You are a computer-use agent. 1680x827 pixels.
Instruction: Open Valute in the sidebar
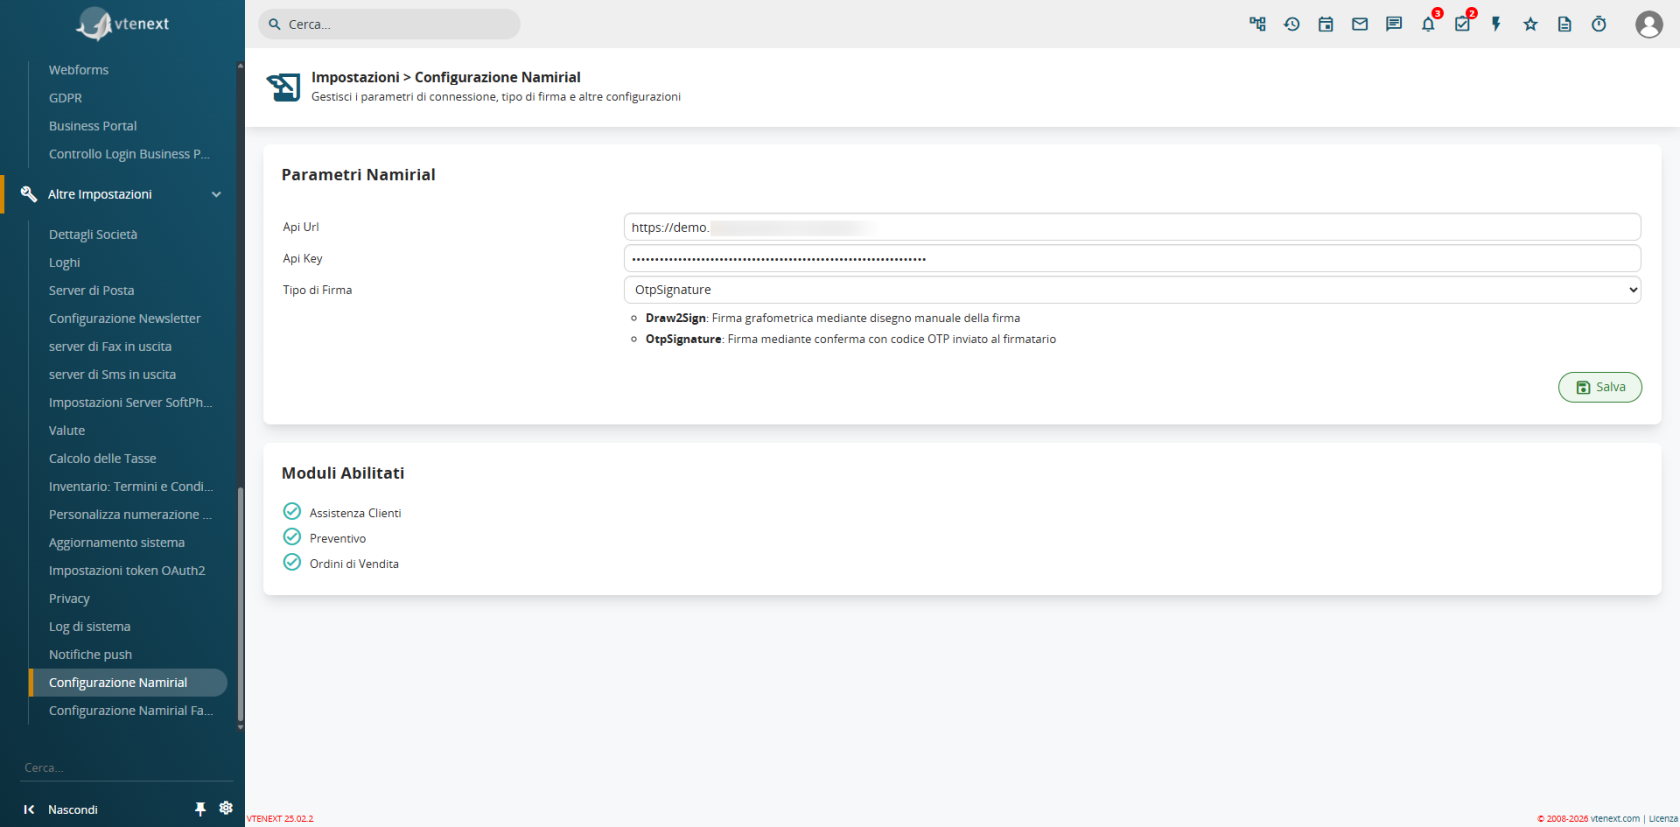point(67,431)
